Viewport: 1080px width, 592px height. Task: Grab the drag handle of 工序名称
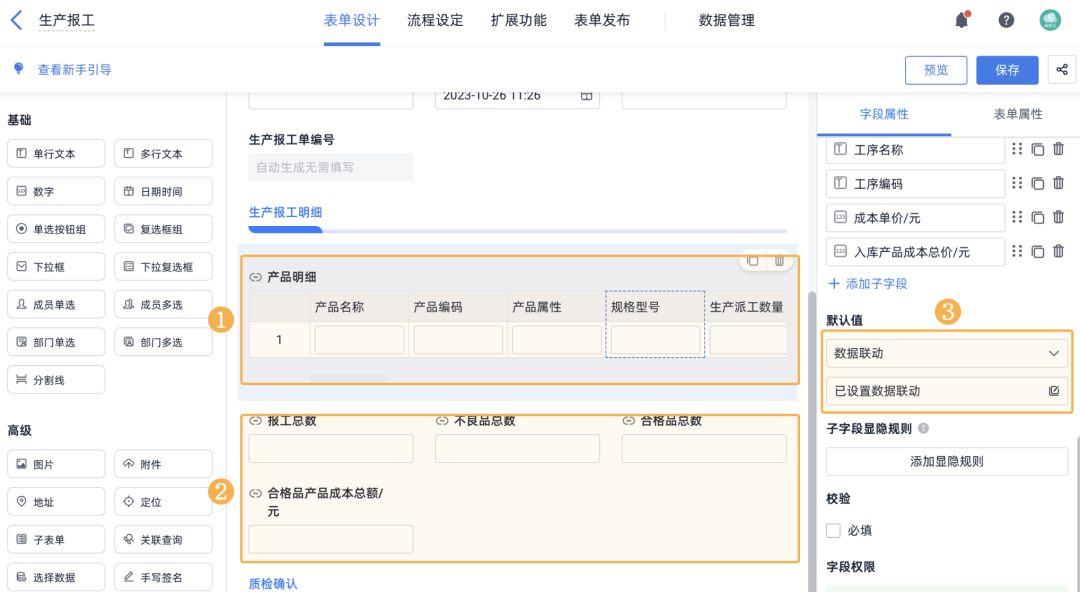point(1017,149)
